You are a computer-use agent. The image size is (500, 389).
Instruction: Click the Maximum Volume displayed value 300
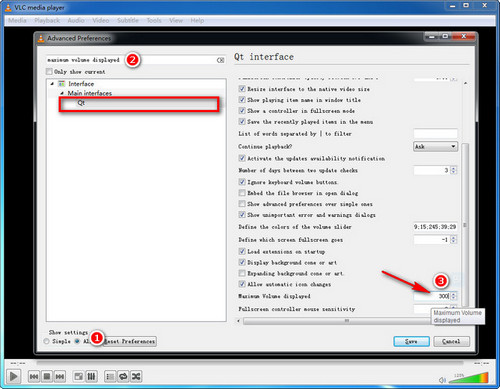[x=444, y=296]
